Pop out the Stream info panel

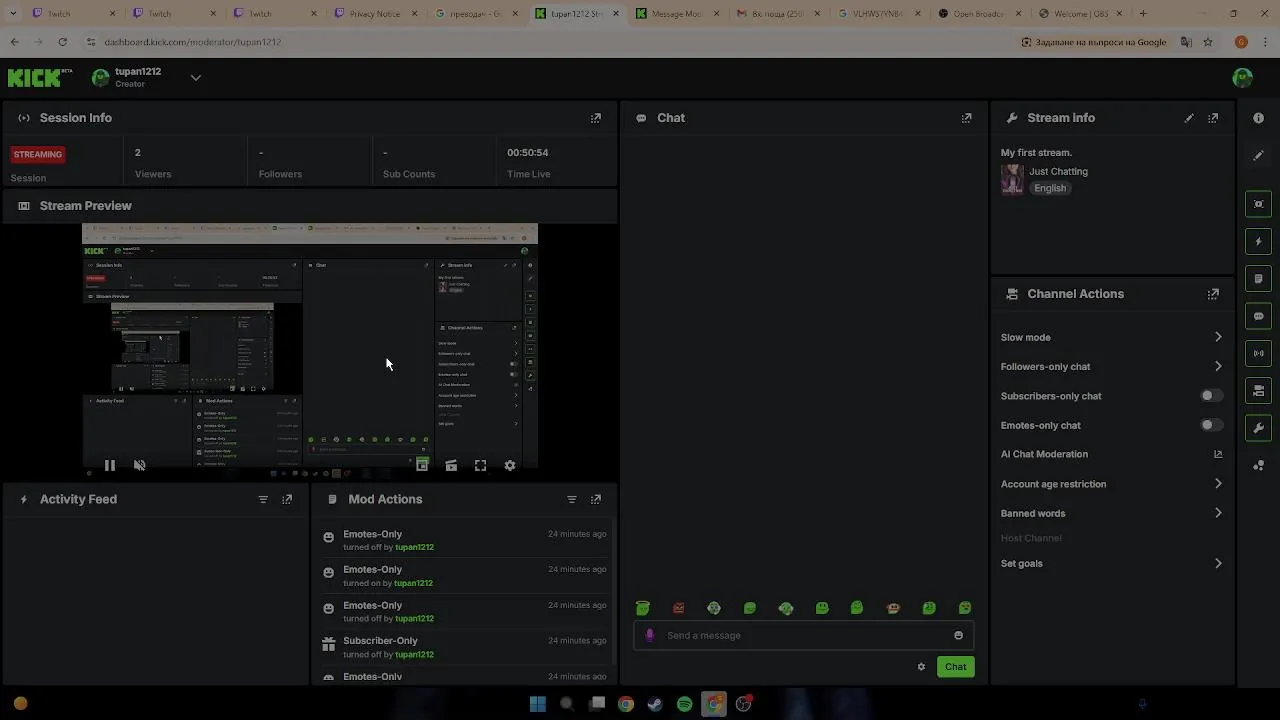click(x=1213, y=118)
